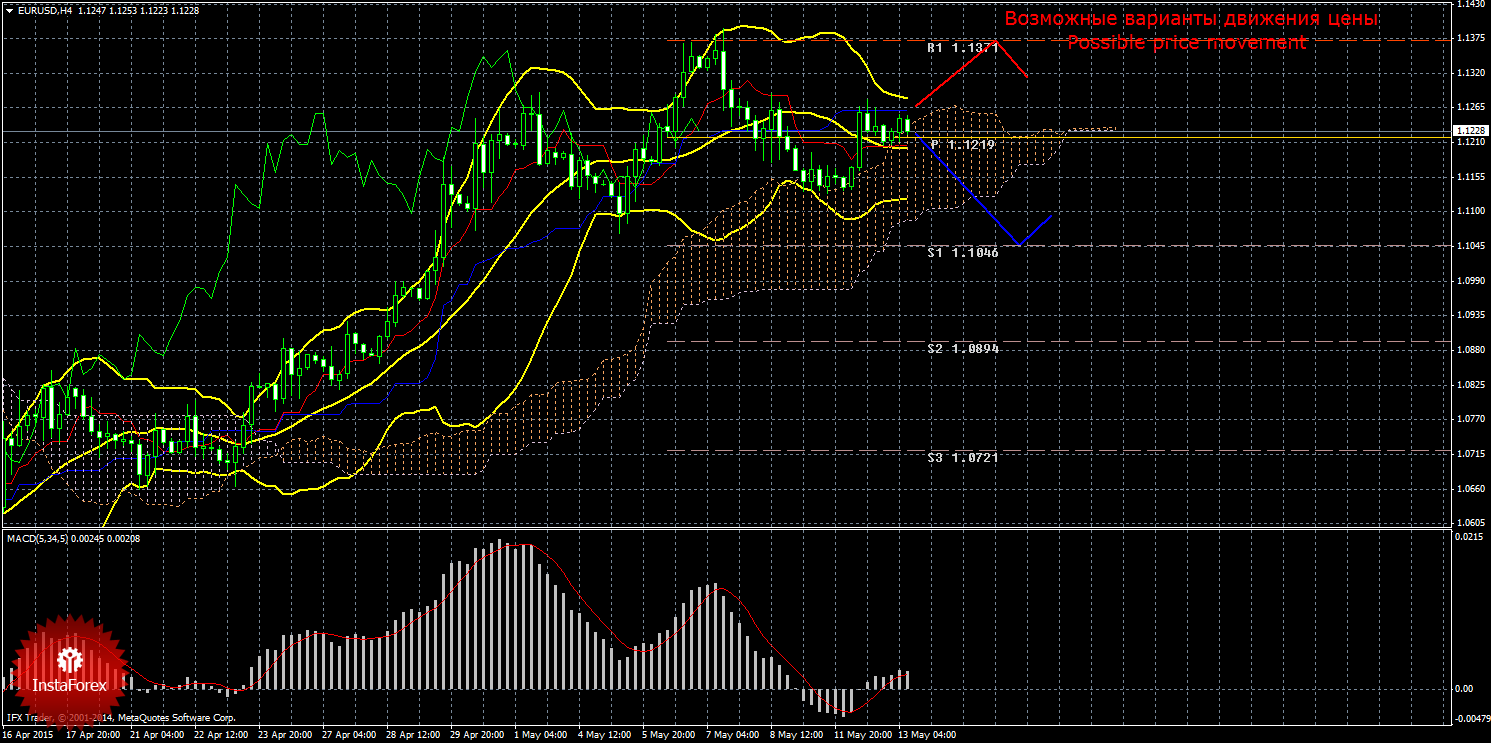Click 1.1045 on the price scale
The image size is (1491, 743).
1469,246
